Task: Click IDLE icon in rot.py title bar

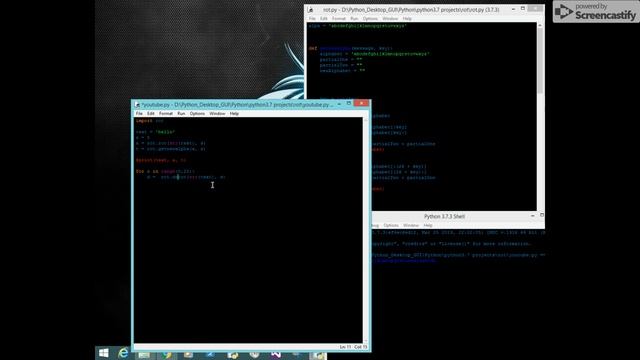Action: pyautogui.click(x=311, y=10)
